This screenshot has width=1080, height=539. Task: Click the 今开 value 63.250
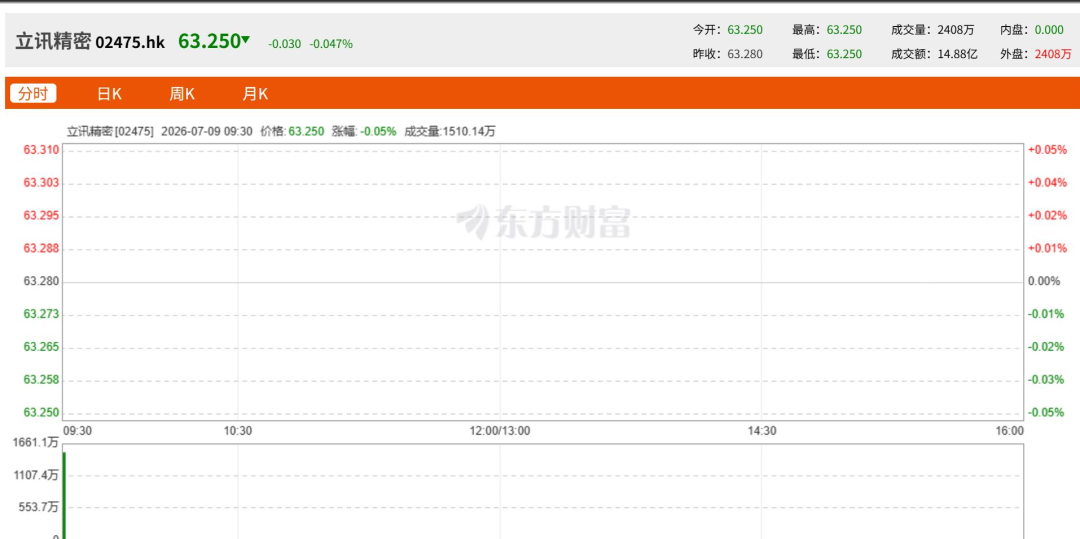click(x=745, y=30)
